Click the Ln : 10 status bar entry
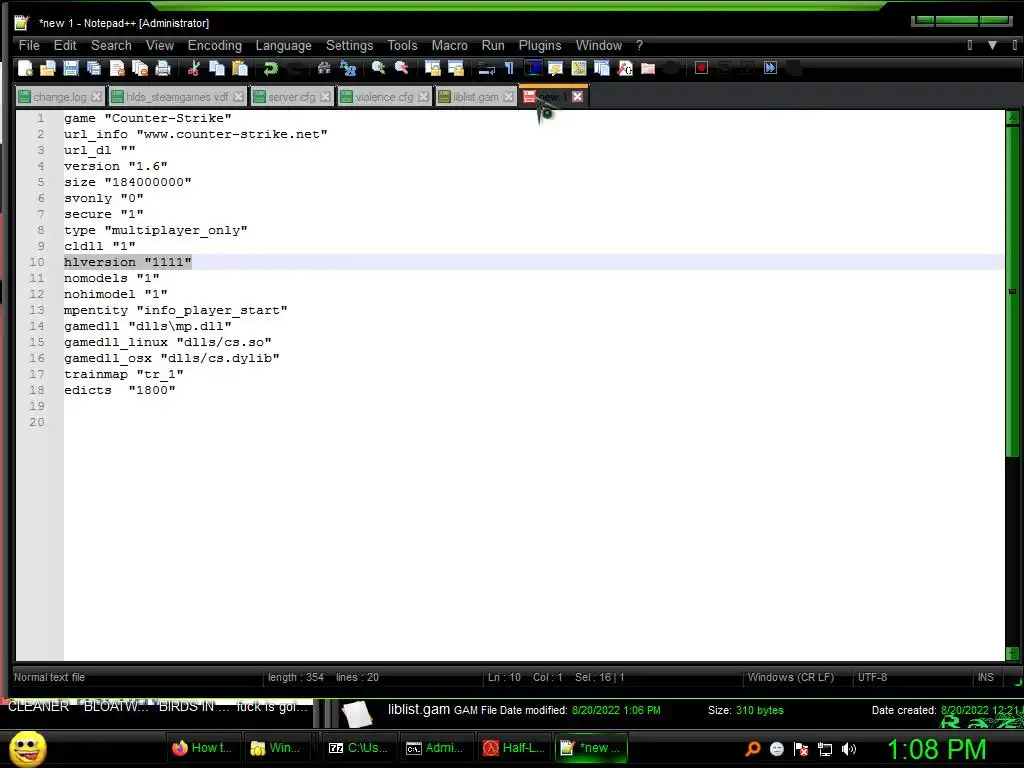Image resolution: width=1024 pixels, height=768 pixels. [x=504, y=677]
